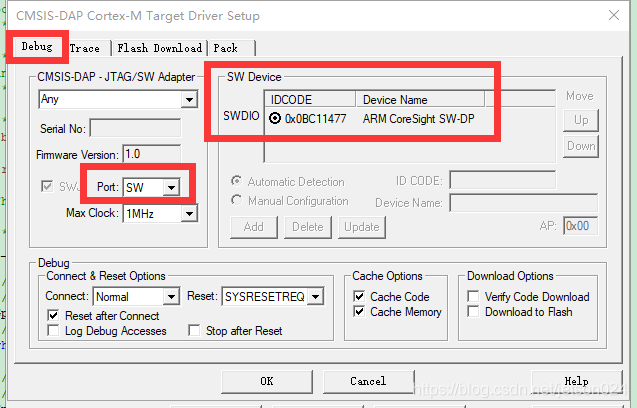This screenshot has height=408, width=637.
Task: Click the Serial No field
Action: coord(135,129)
